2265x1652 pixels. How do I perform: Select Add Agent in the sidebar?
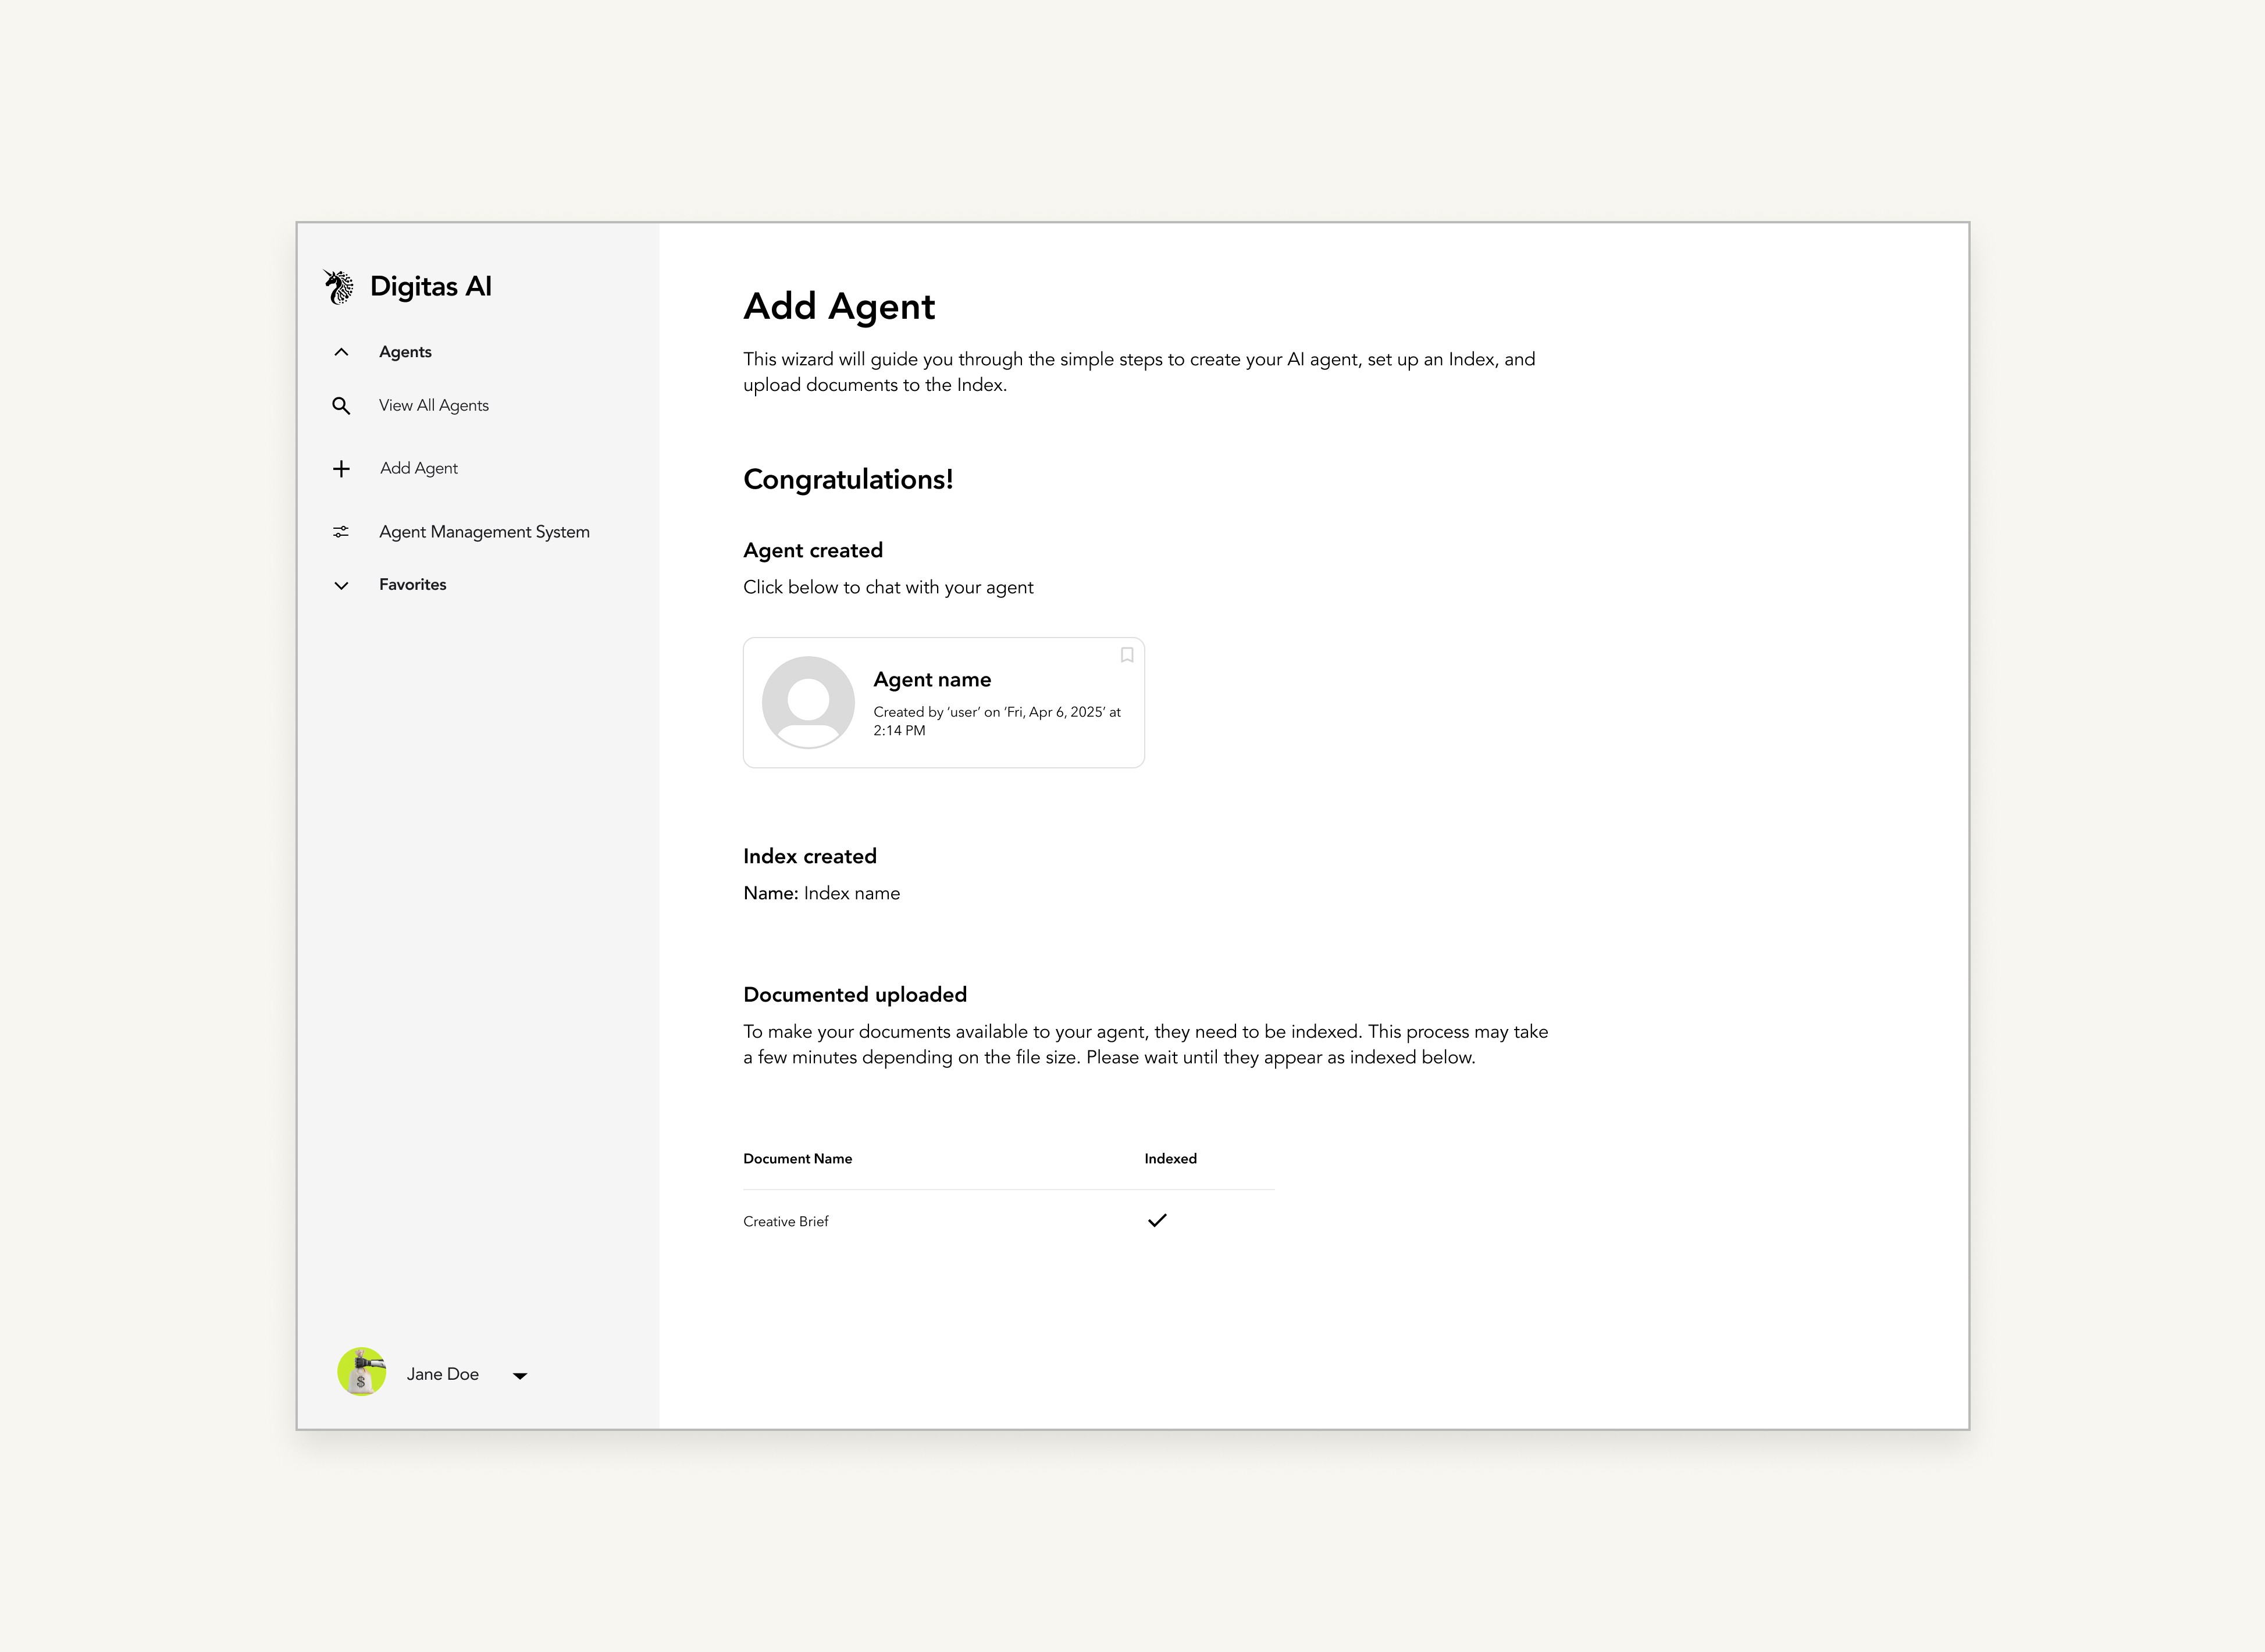coord(418,468)
